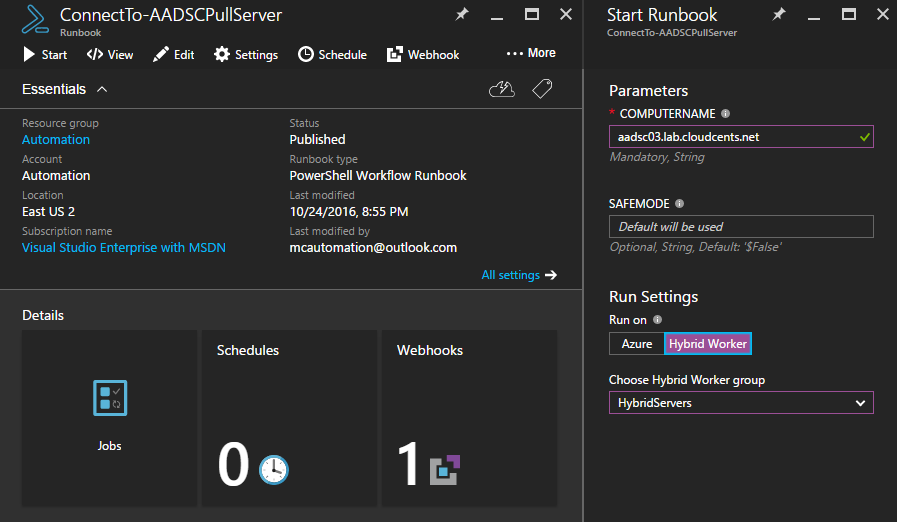Open runbook Settings from the toolbar
The height and width of the screenshot is (522, 897).
pos(246,54)
